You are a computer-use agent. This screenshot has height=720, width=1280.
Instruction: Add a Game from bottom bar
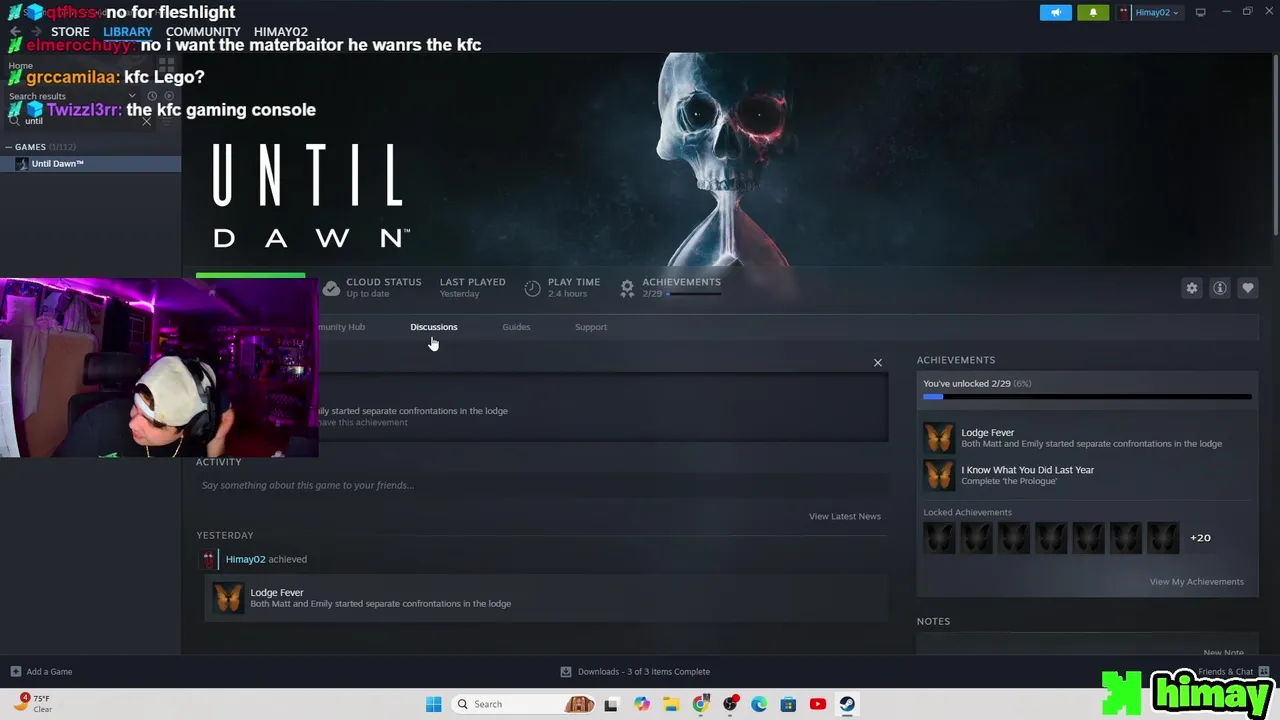pyautogui.click(x=41, y=672)
